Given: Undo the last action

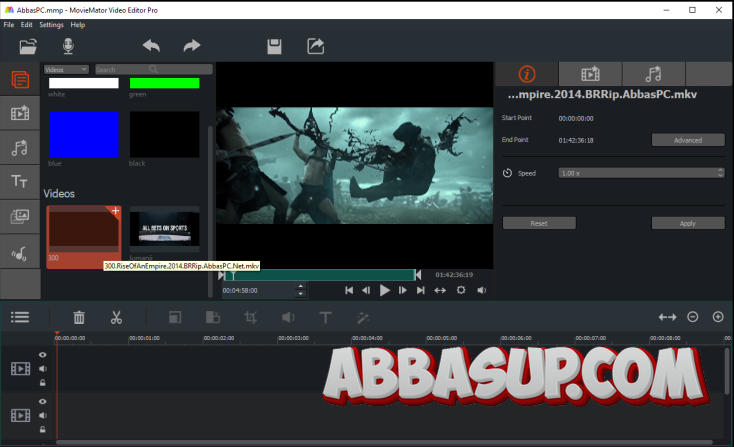Looking at the screenshot, I should coord(151,46).
